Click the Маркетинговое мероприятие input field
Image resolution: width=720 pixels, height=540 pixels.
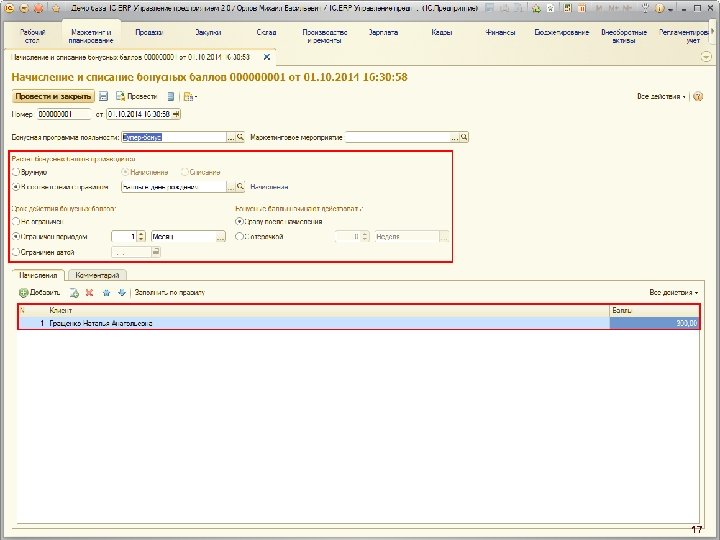(x=398, y=137)
